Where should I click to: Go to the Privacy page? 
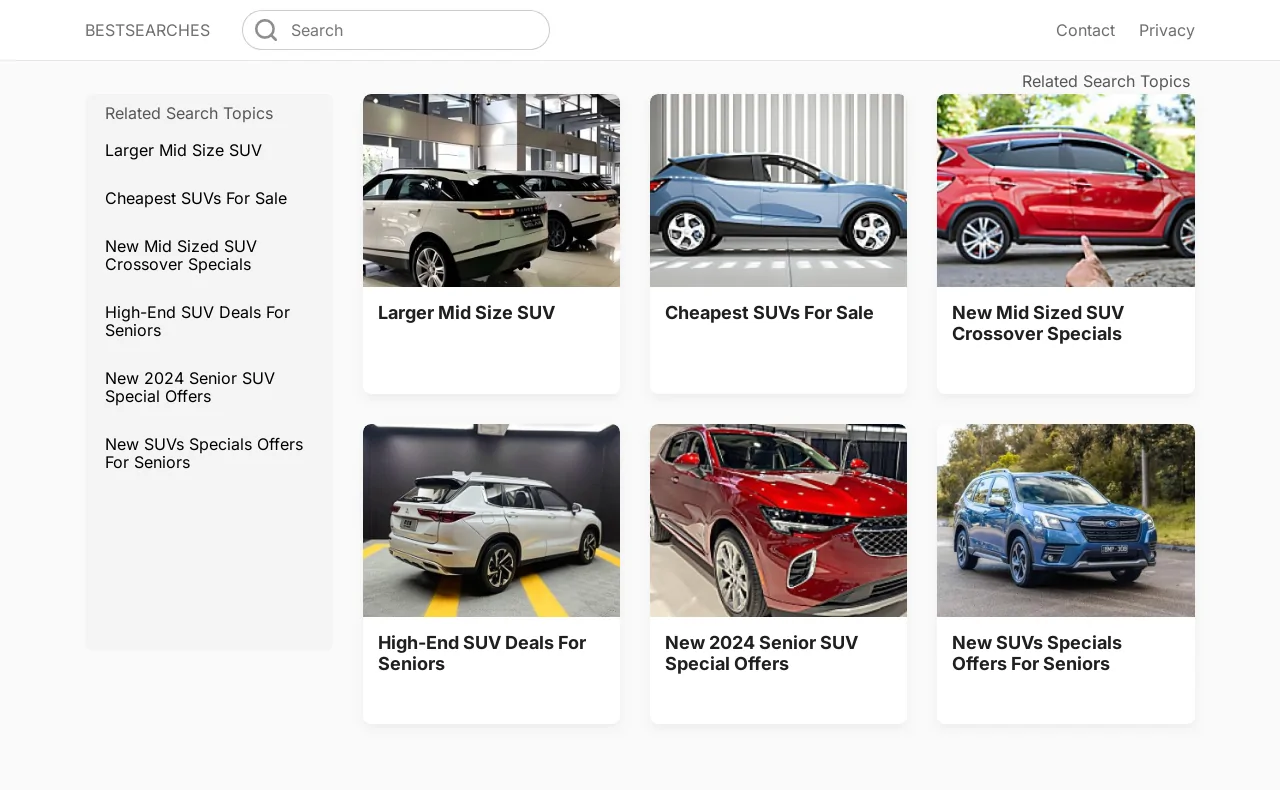tap(1166, 30)
